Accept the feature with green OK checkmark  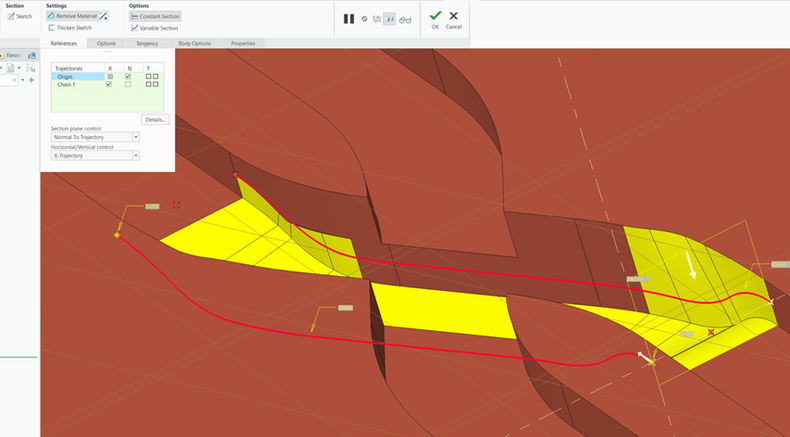(435, 17)
